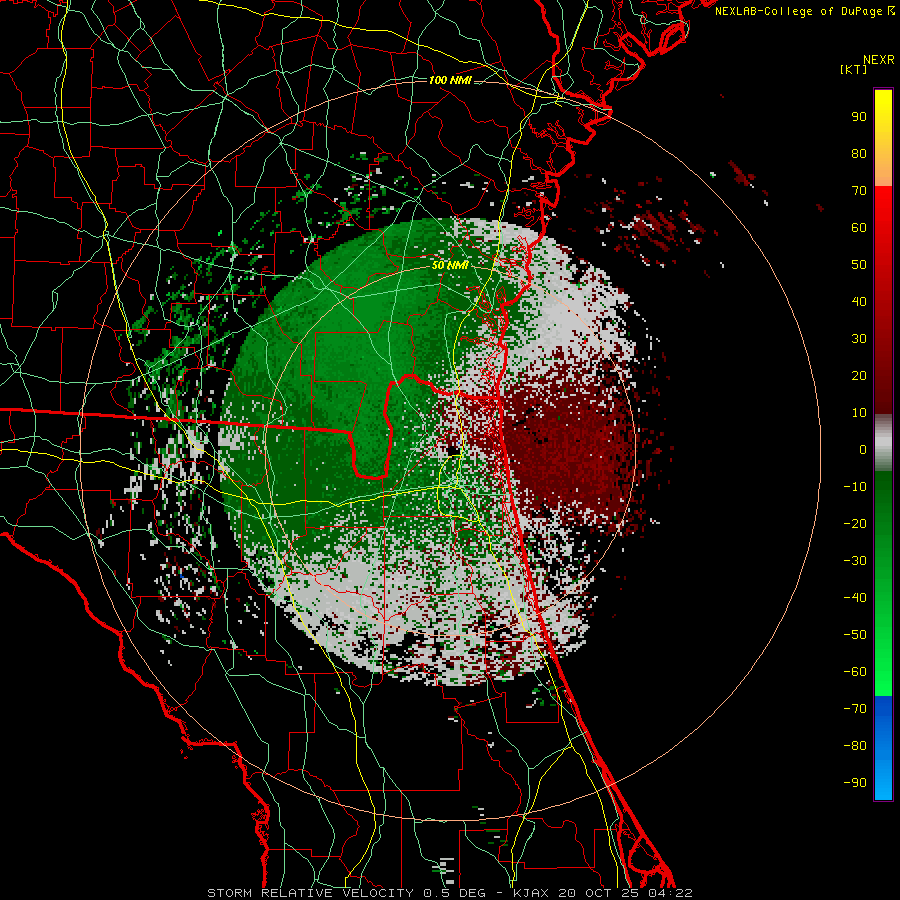Image resolution: width=900 pixels, height=900 pixels.
Task: Click the 40 value on the velocity scale
Action: click(x=859, y=302)
